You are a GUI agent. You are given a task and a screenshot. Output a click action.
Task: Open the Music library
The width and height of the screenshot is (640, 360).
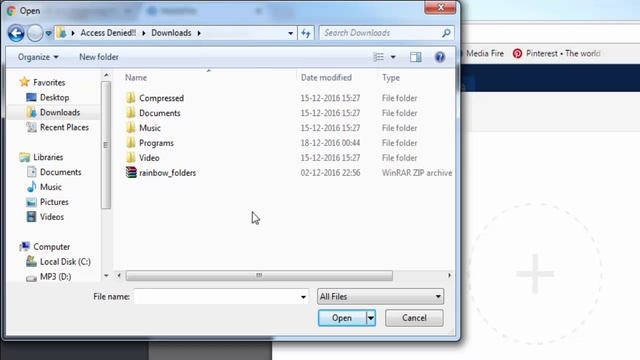point(51,187)
